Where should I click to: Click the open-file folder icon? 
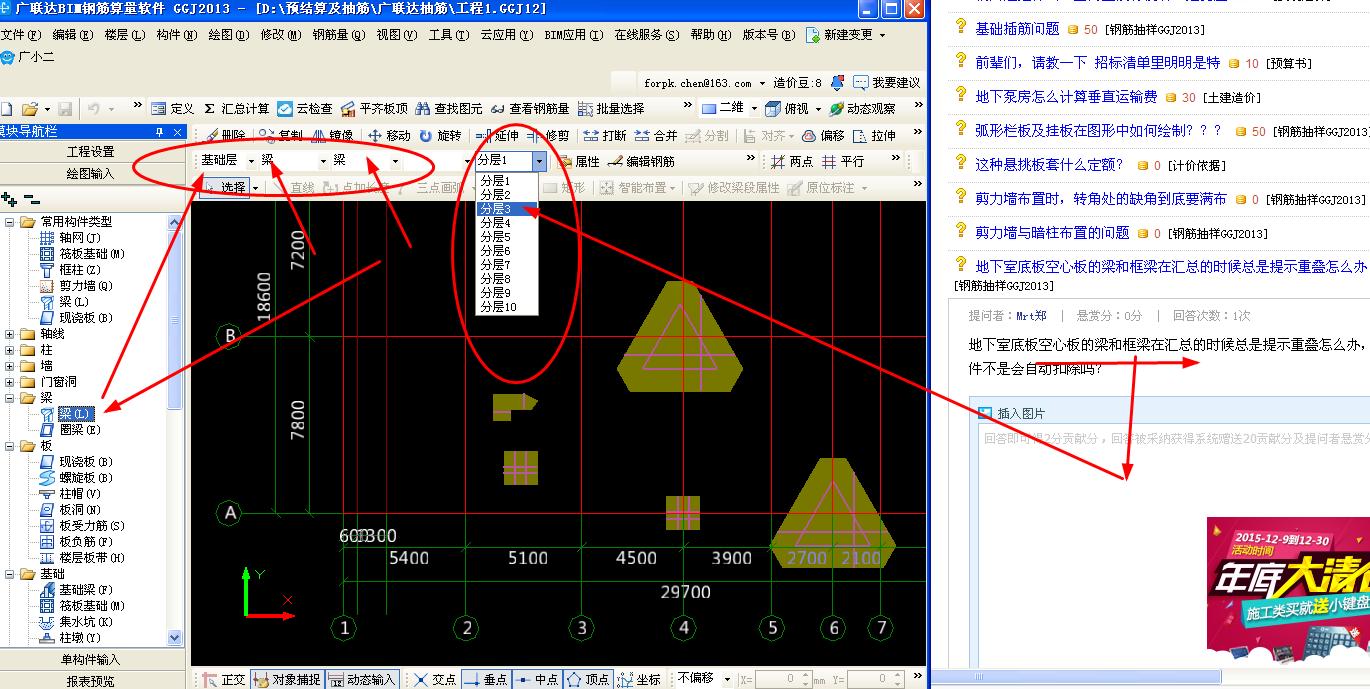click(x=29, y=108)
